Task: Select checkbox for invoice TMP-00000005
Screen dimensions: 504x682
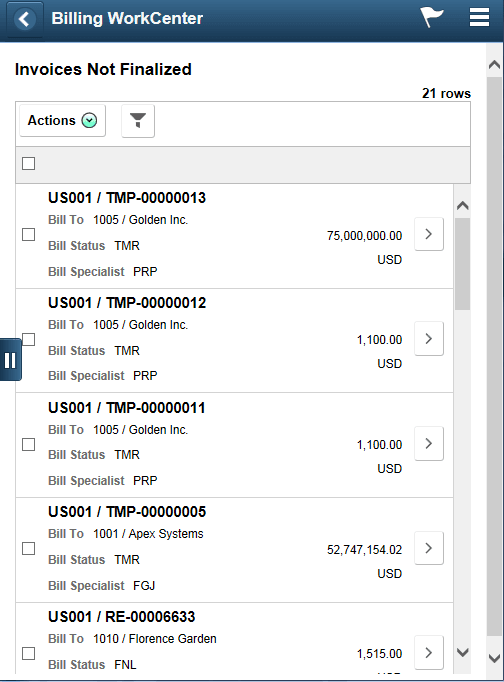Action: (29, 548)
